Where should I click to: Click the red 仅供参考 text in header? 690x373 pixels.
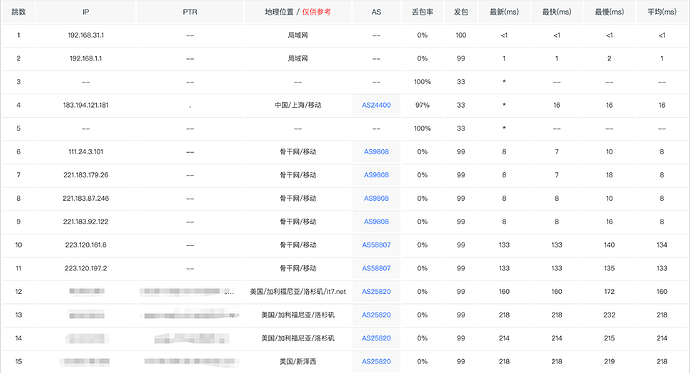(x=316, y=12)
